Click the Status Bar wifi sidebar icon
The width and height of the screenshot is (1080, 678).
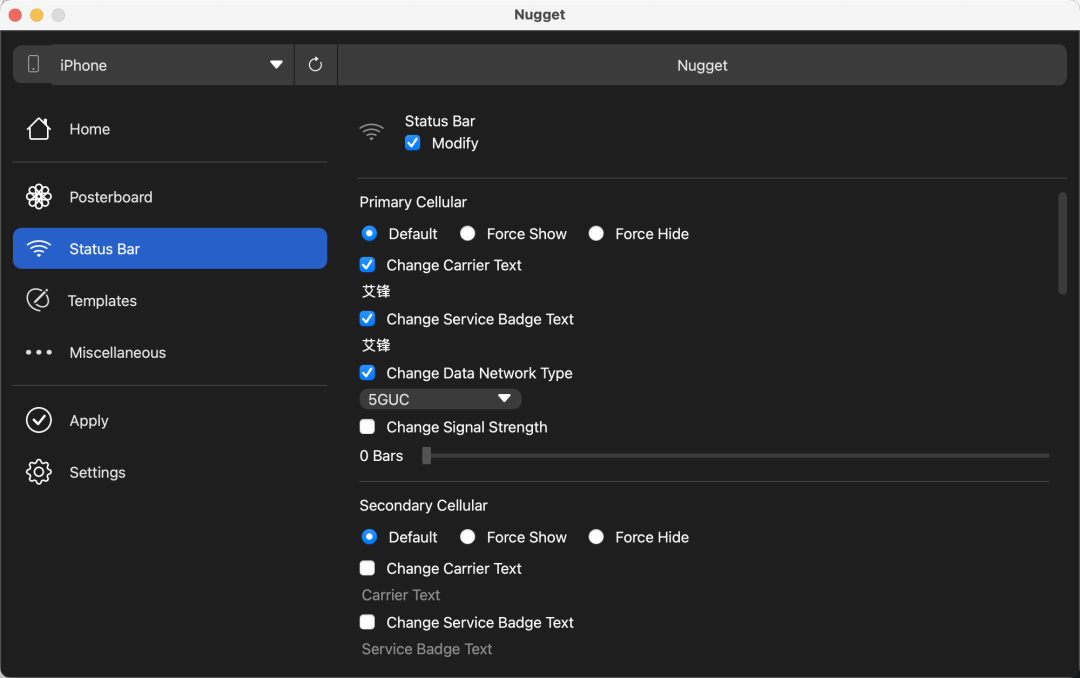[39, 249]
